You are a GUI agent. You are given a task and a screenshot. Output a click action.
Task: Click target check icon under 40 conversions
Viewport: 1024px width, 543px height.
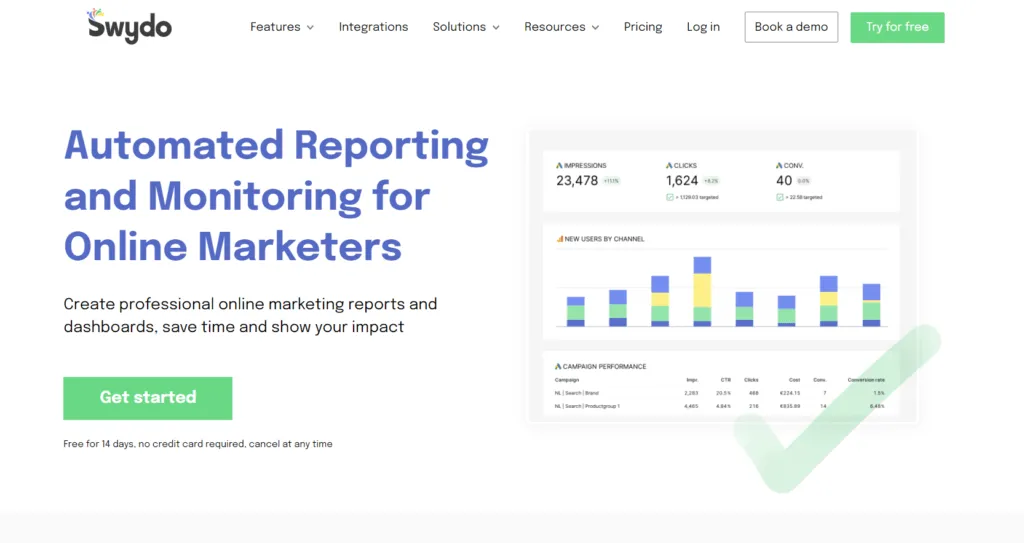[x=780, y=197]
